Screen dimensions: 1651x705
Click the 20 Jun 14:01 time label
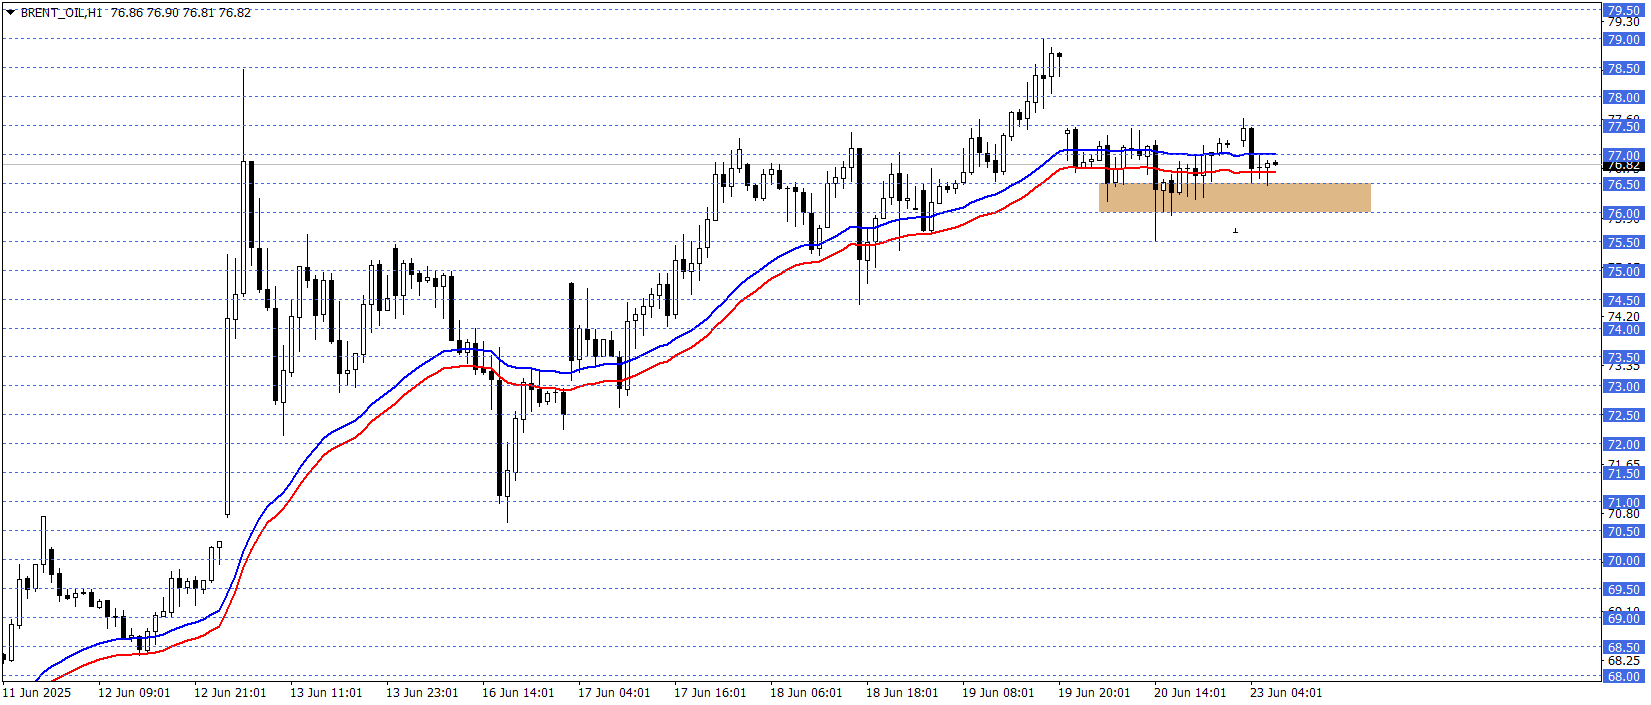pyautogui.click(x=1190, y=692)
